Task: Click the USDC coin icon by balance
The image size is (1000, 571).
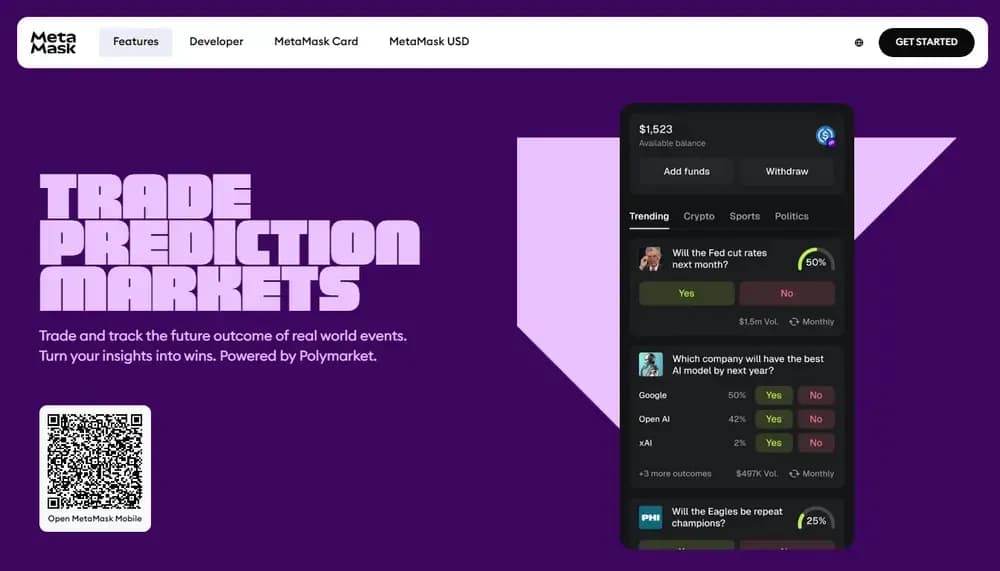Action: [x=825, y=135]
